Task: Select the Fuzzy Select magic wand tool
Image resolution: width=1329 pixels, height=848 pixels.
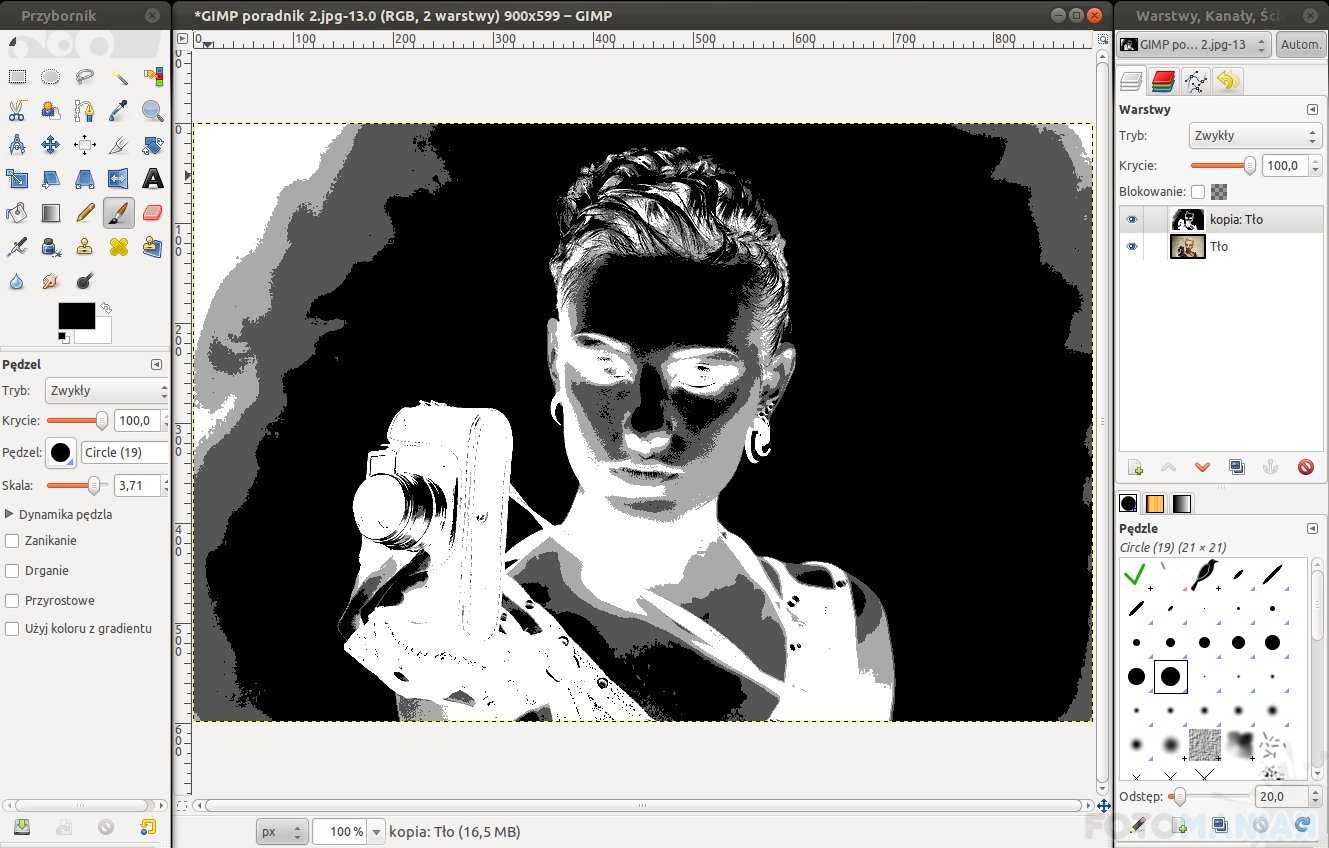Action: coord(119,77)
